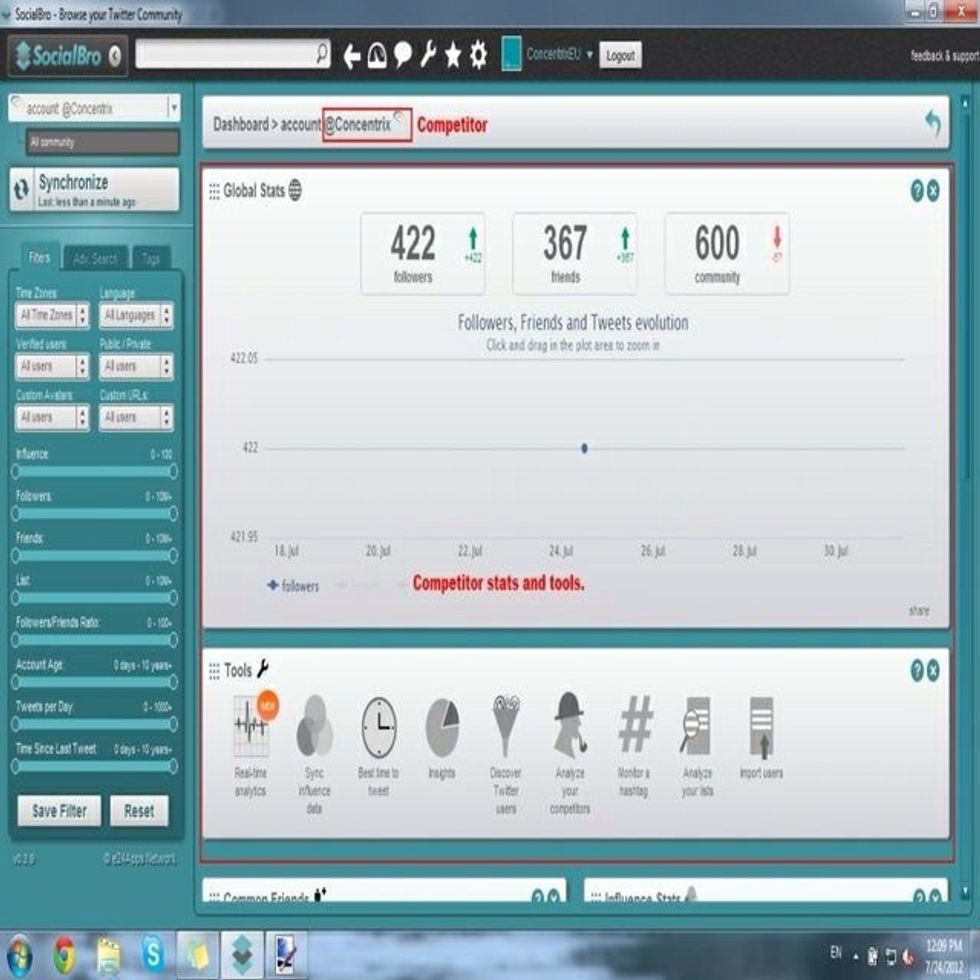
Task: Open Real-time analytics tool
Action: tap(250, 728)
